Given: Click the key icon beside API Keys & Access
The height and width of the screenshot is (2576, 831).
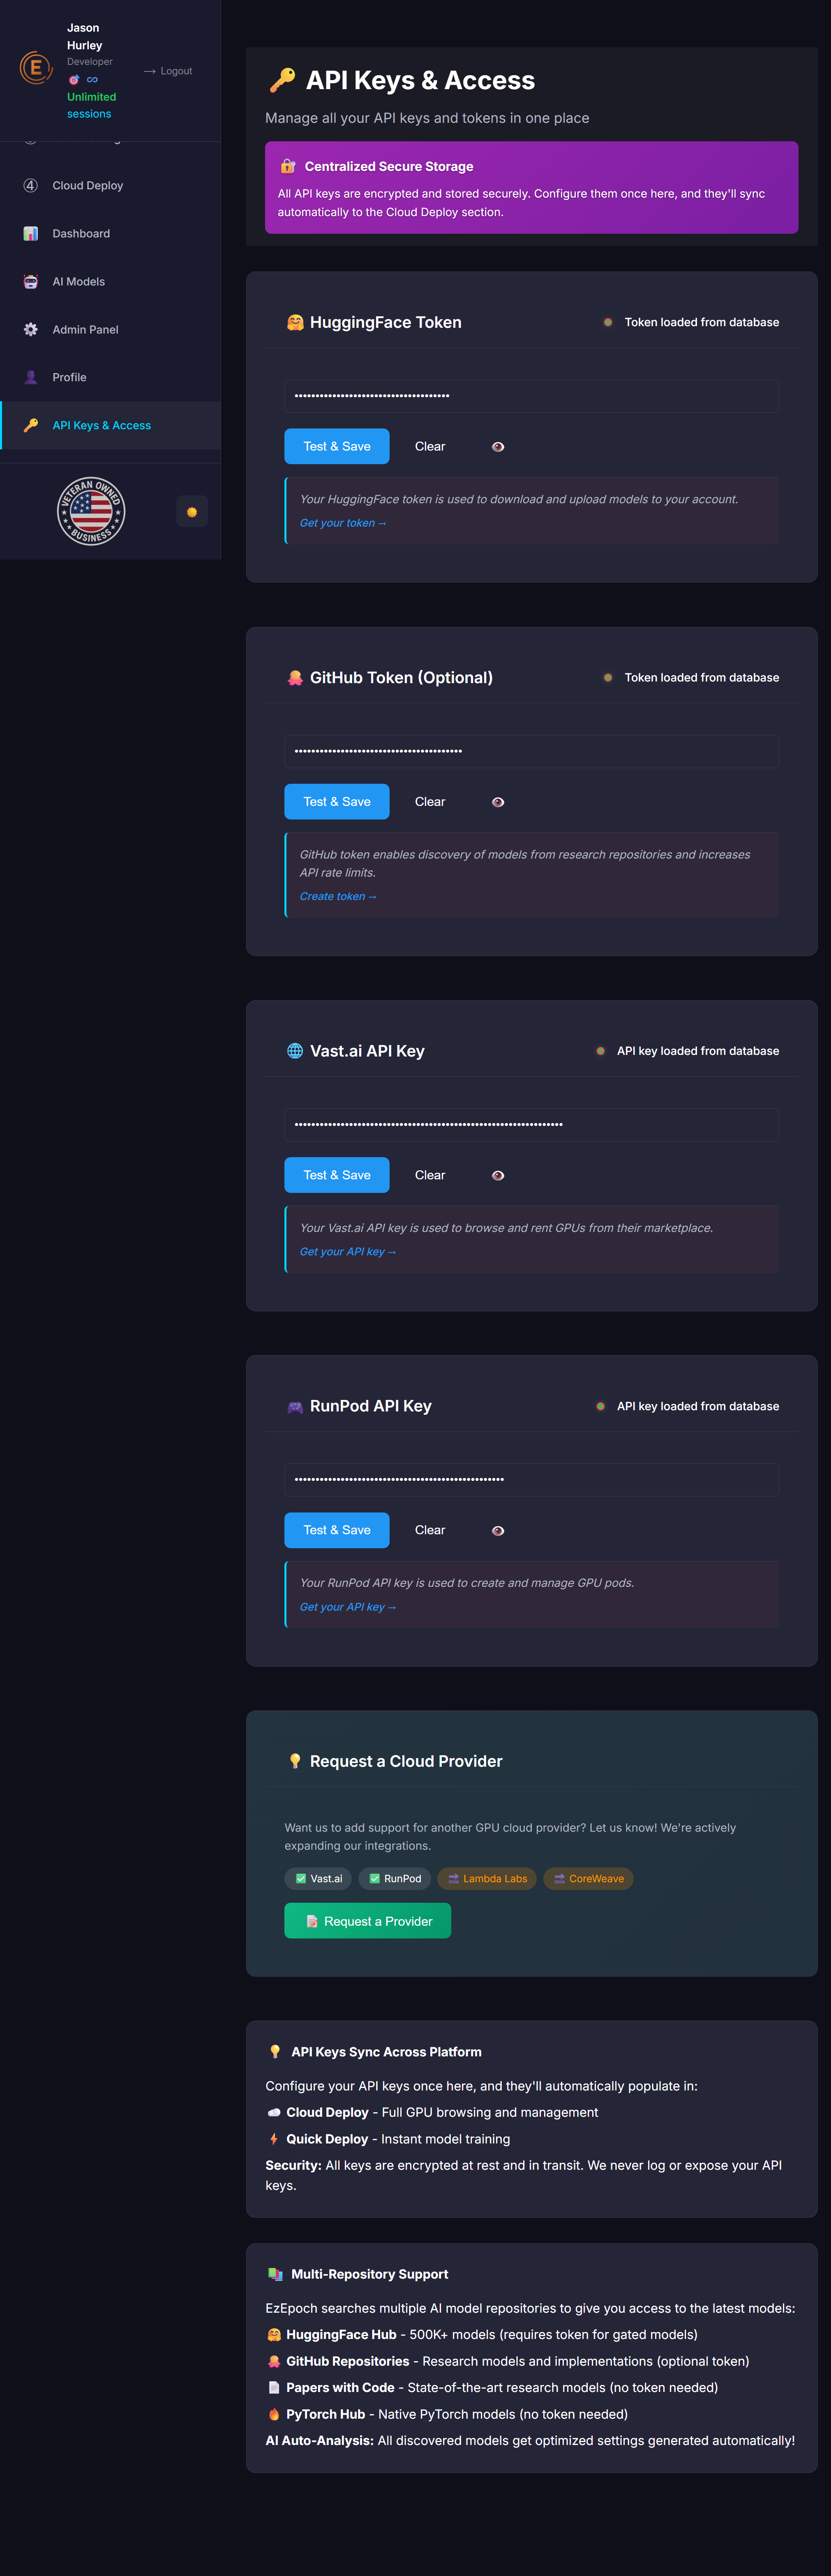Looking at the screenshot, I should (31, 425).
